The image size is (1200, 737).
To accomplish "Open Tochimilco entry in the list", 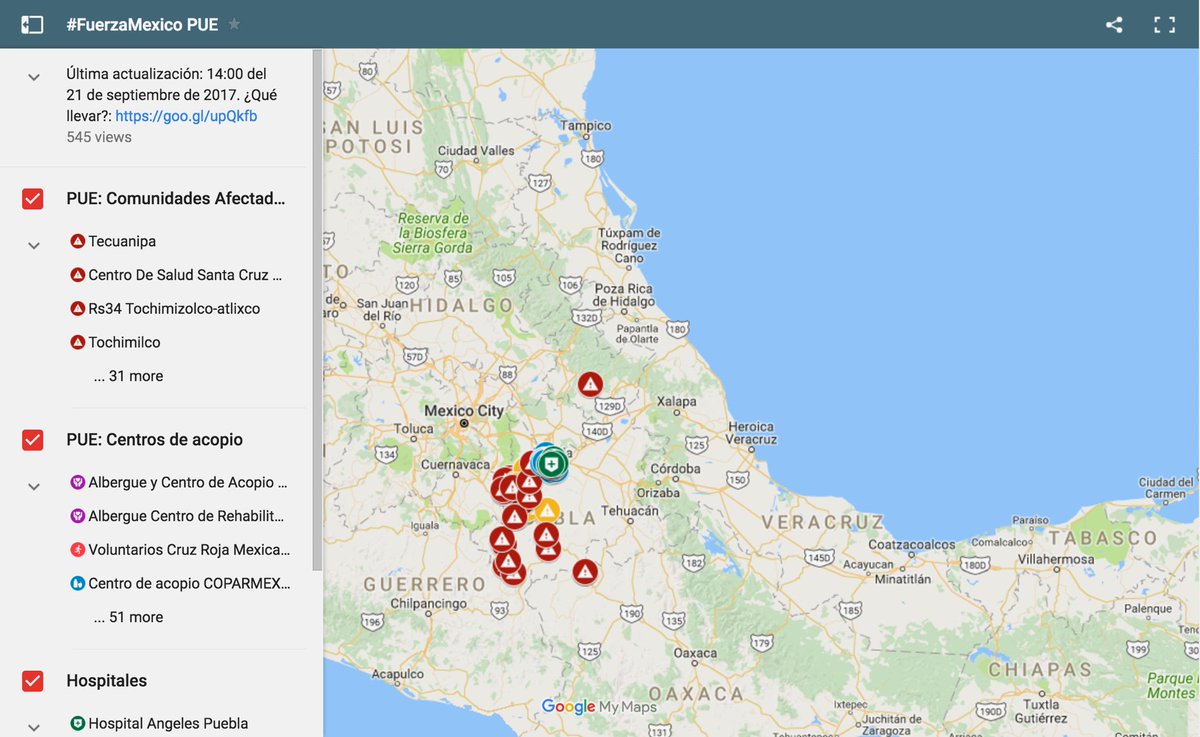I will [124, 342].
